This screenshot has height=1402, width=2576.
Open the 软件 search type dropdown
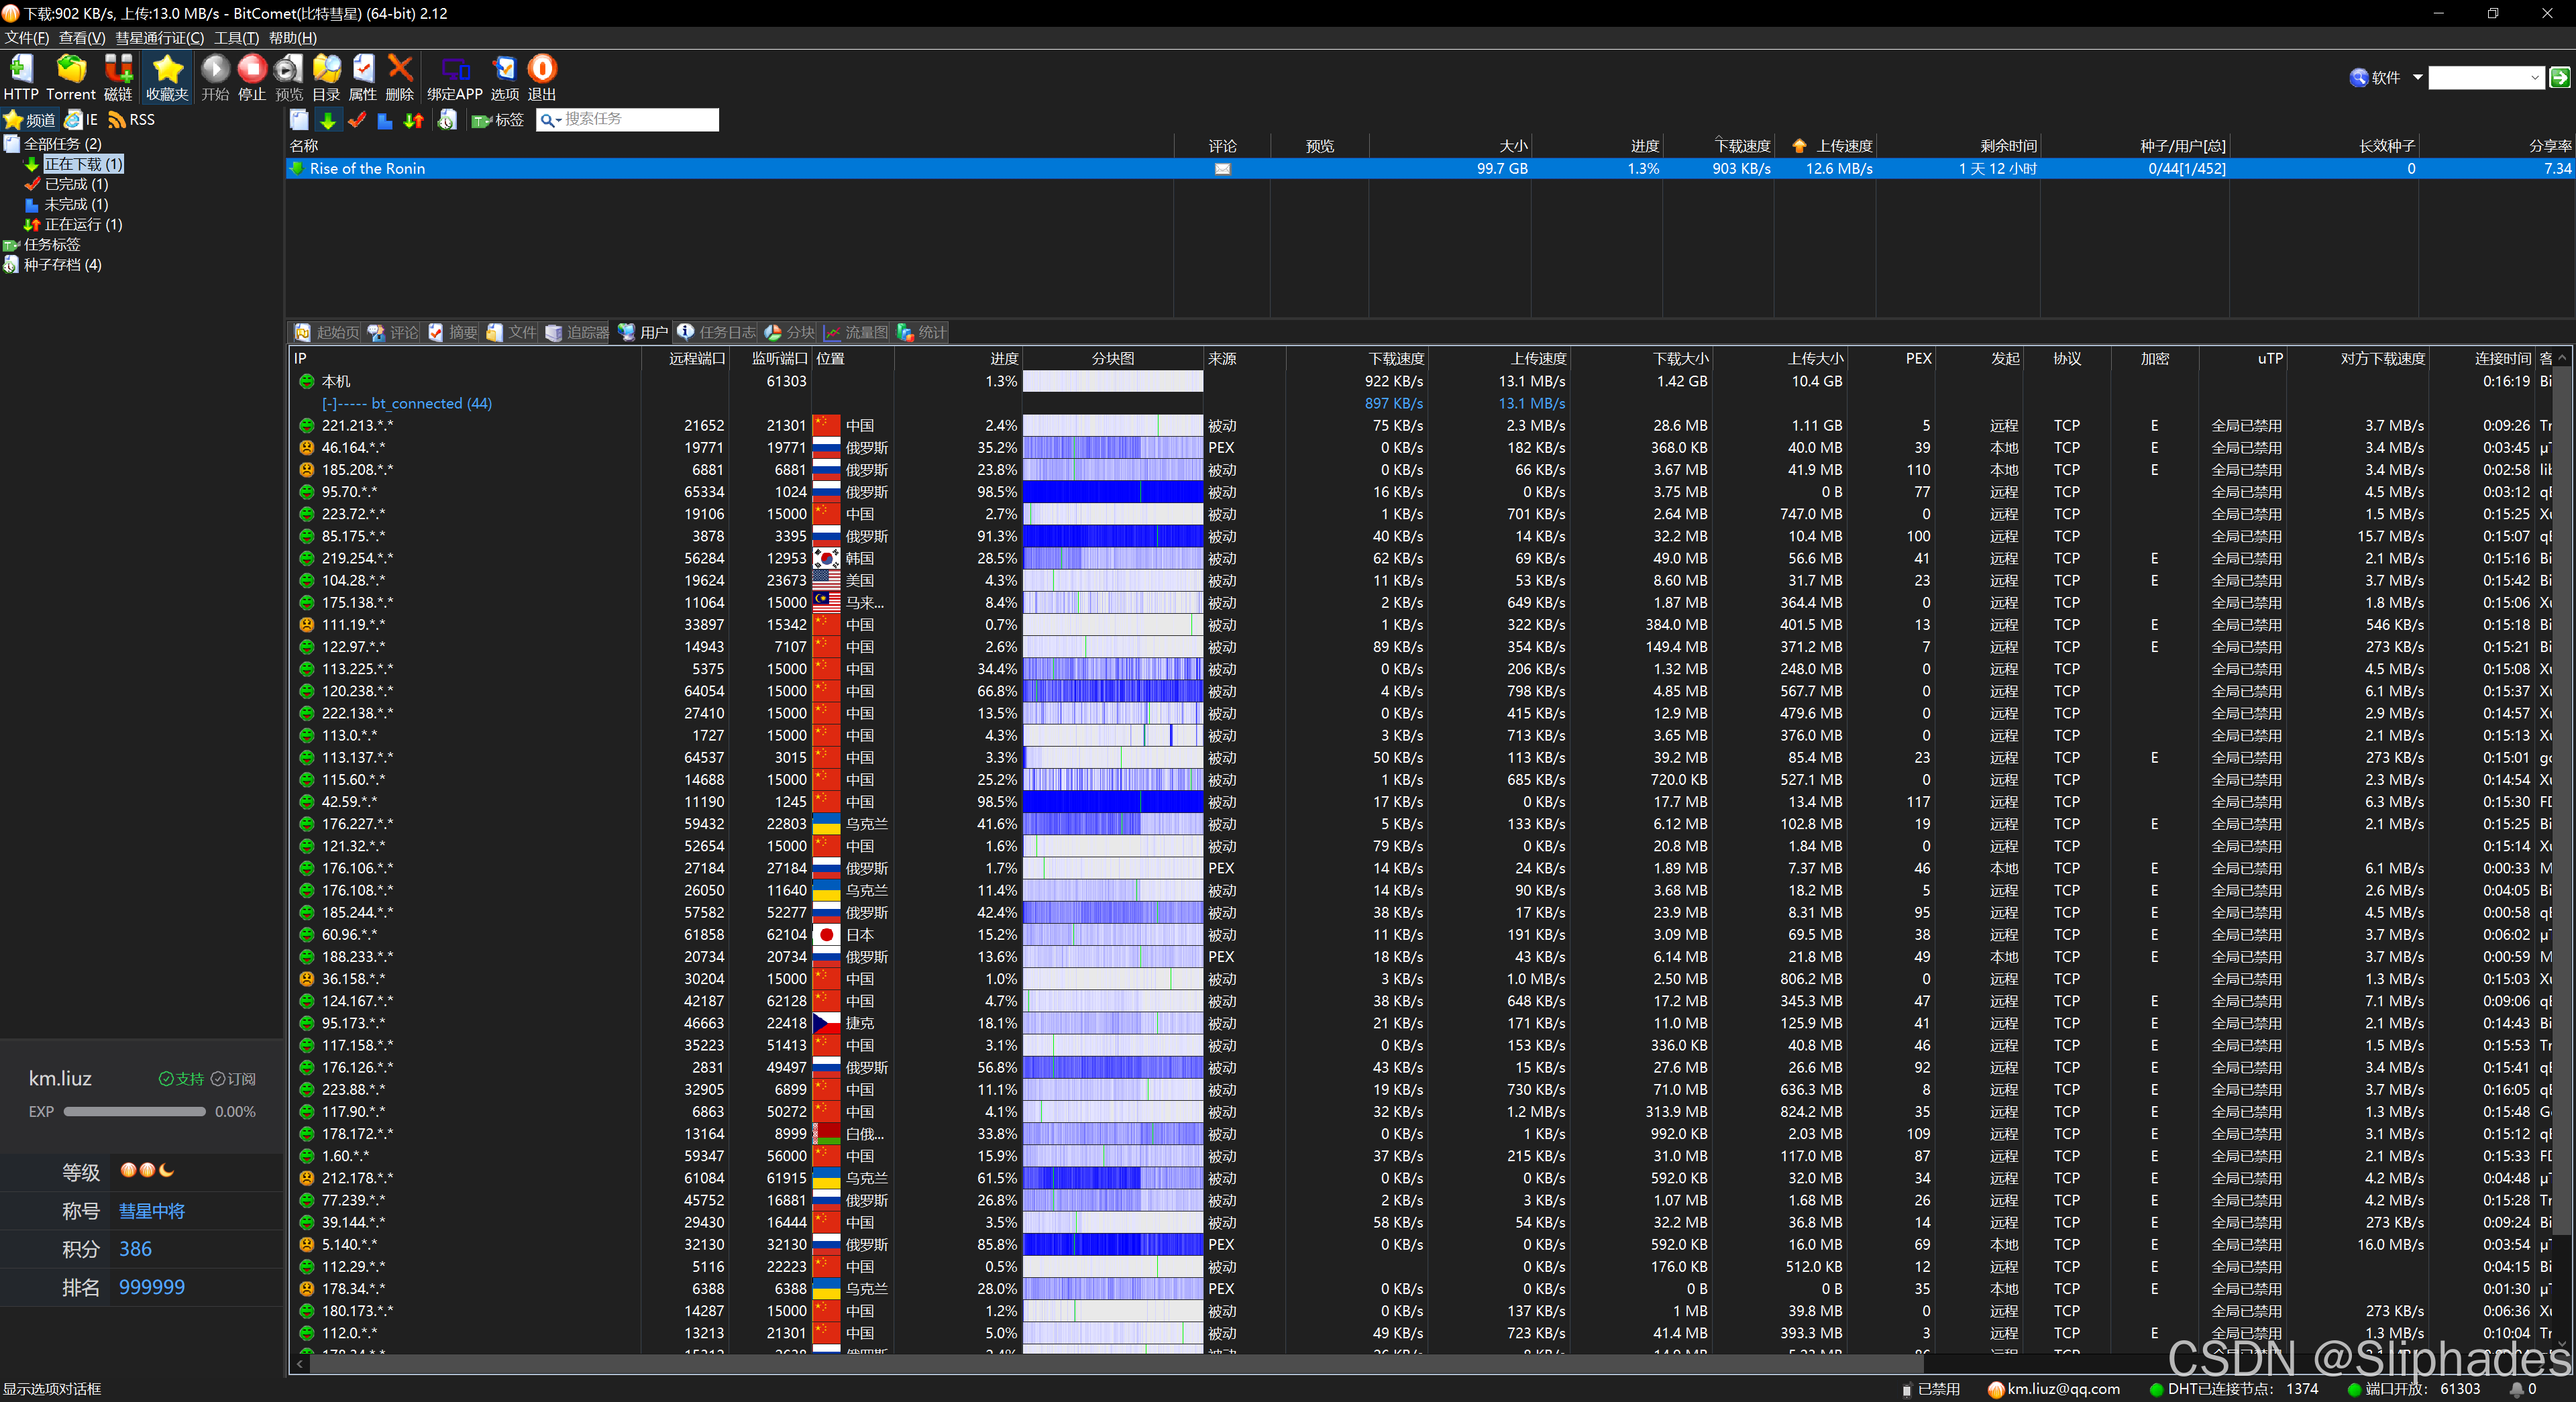[2417, 77]
